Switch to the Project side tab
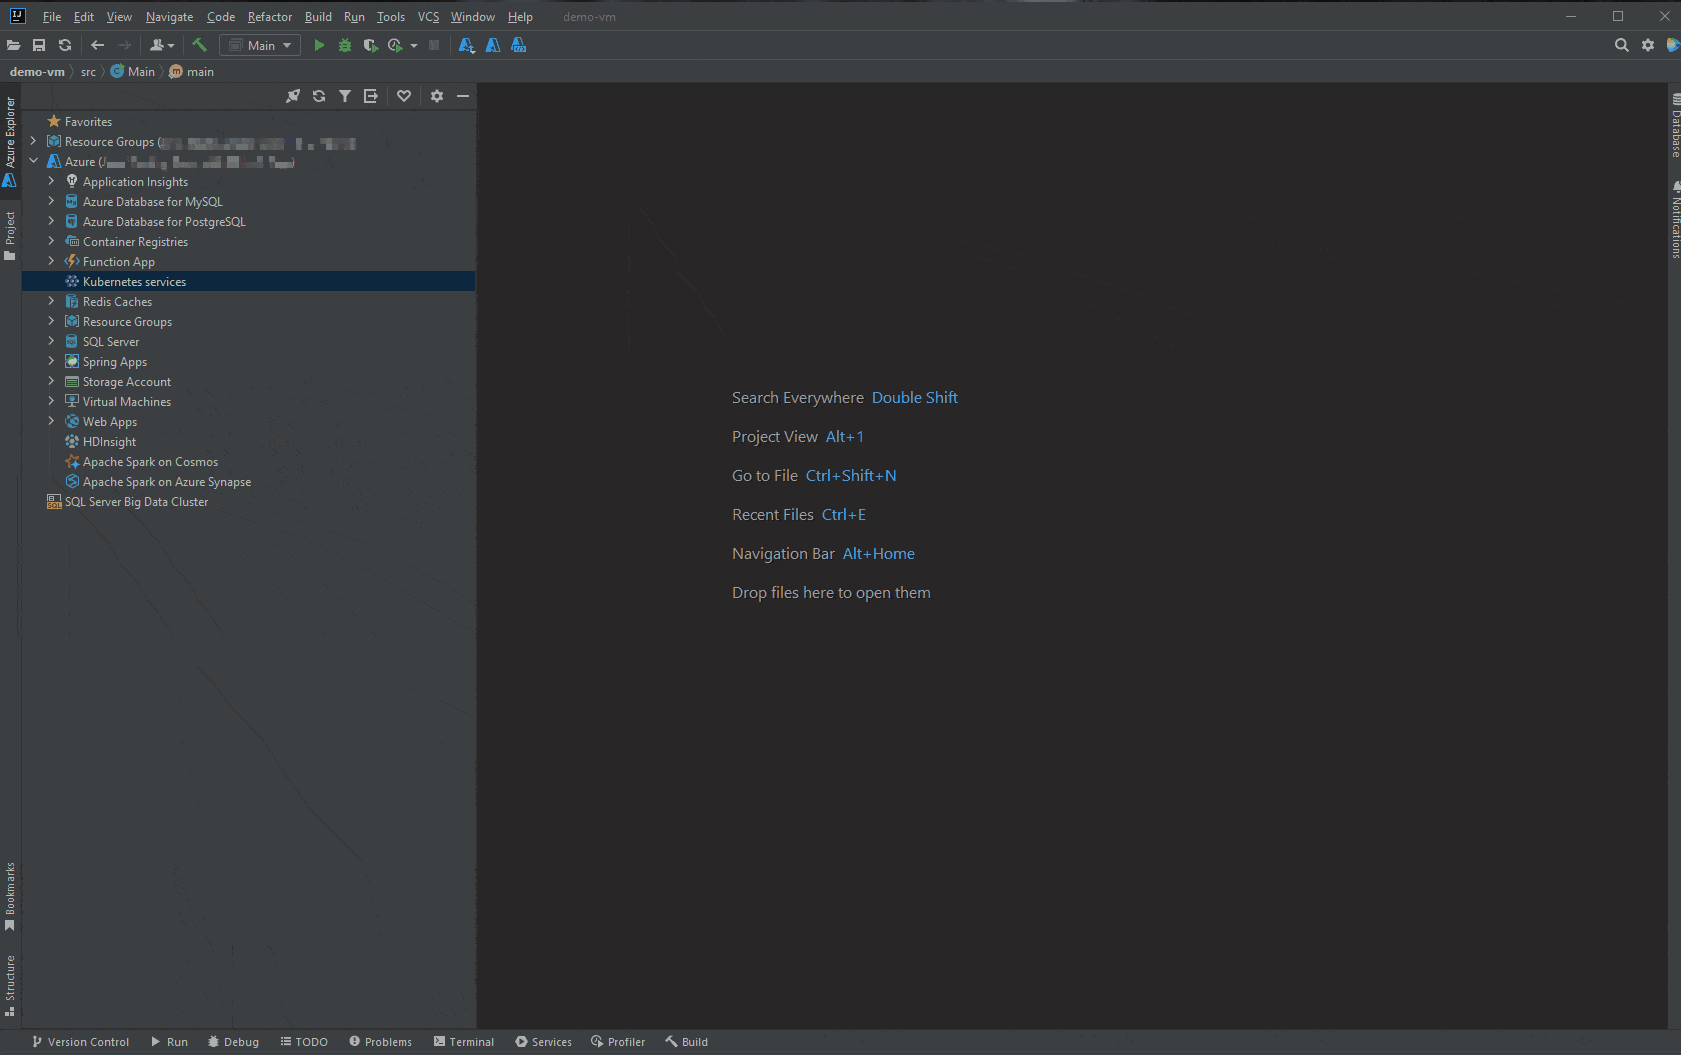 (x=10, y=236)
